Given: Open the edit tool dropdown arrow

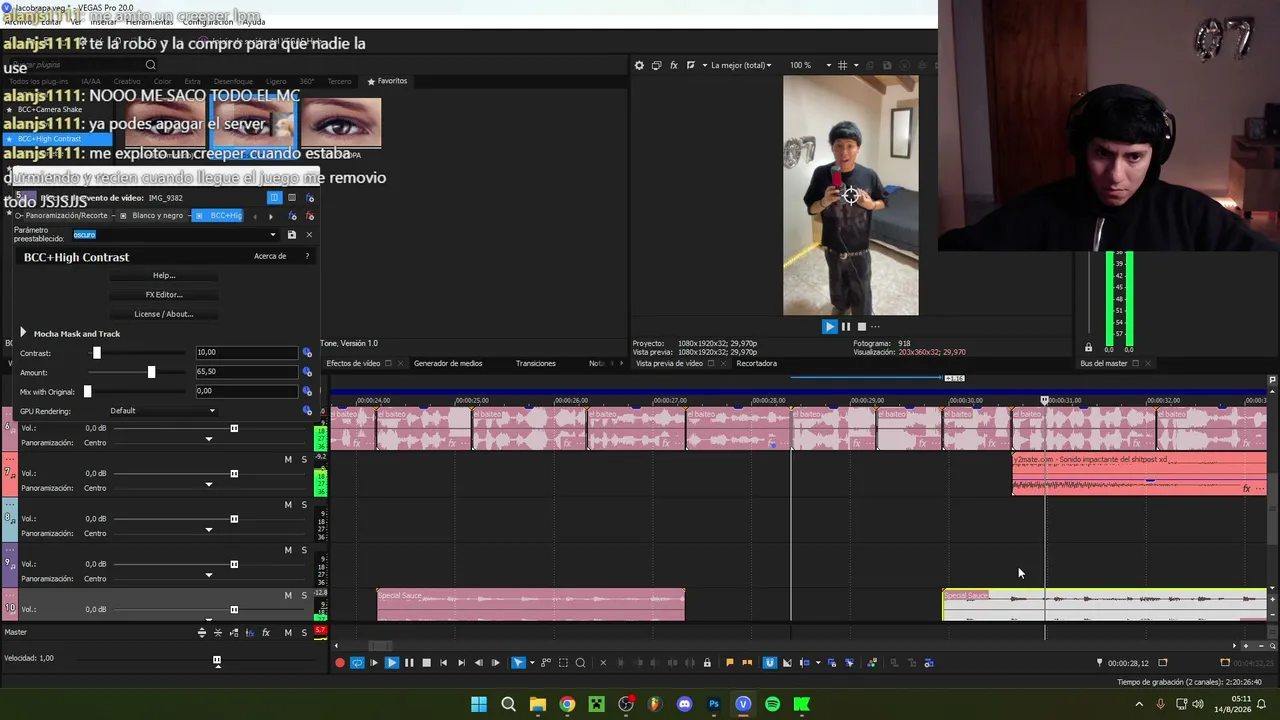Looking at the screenshot, I should [x=531, y=663].
